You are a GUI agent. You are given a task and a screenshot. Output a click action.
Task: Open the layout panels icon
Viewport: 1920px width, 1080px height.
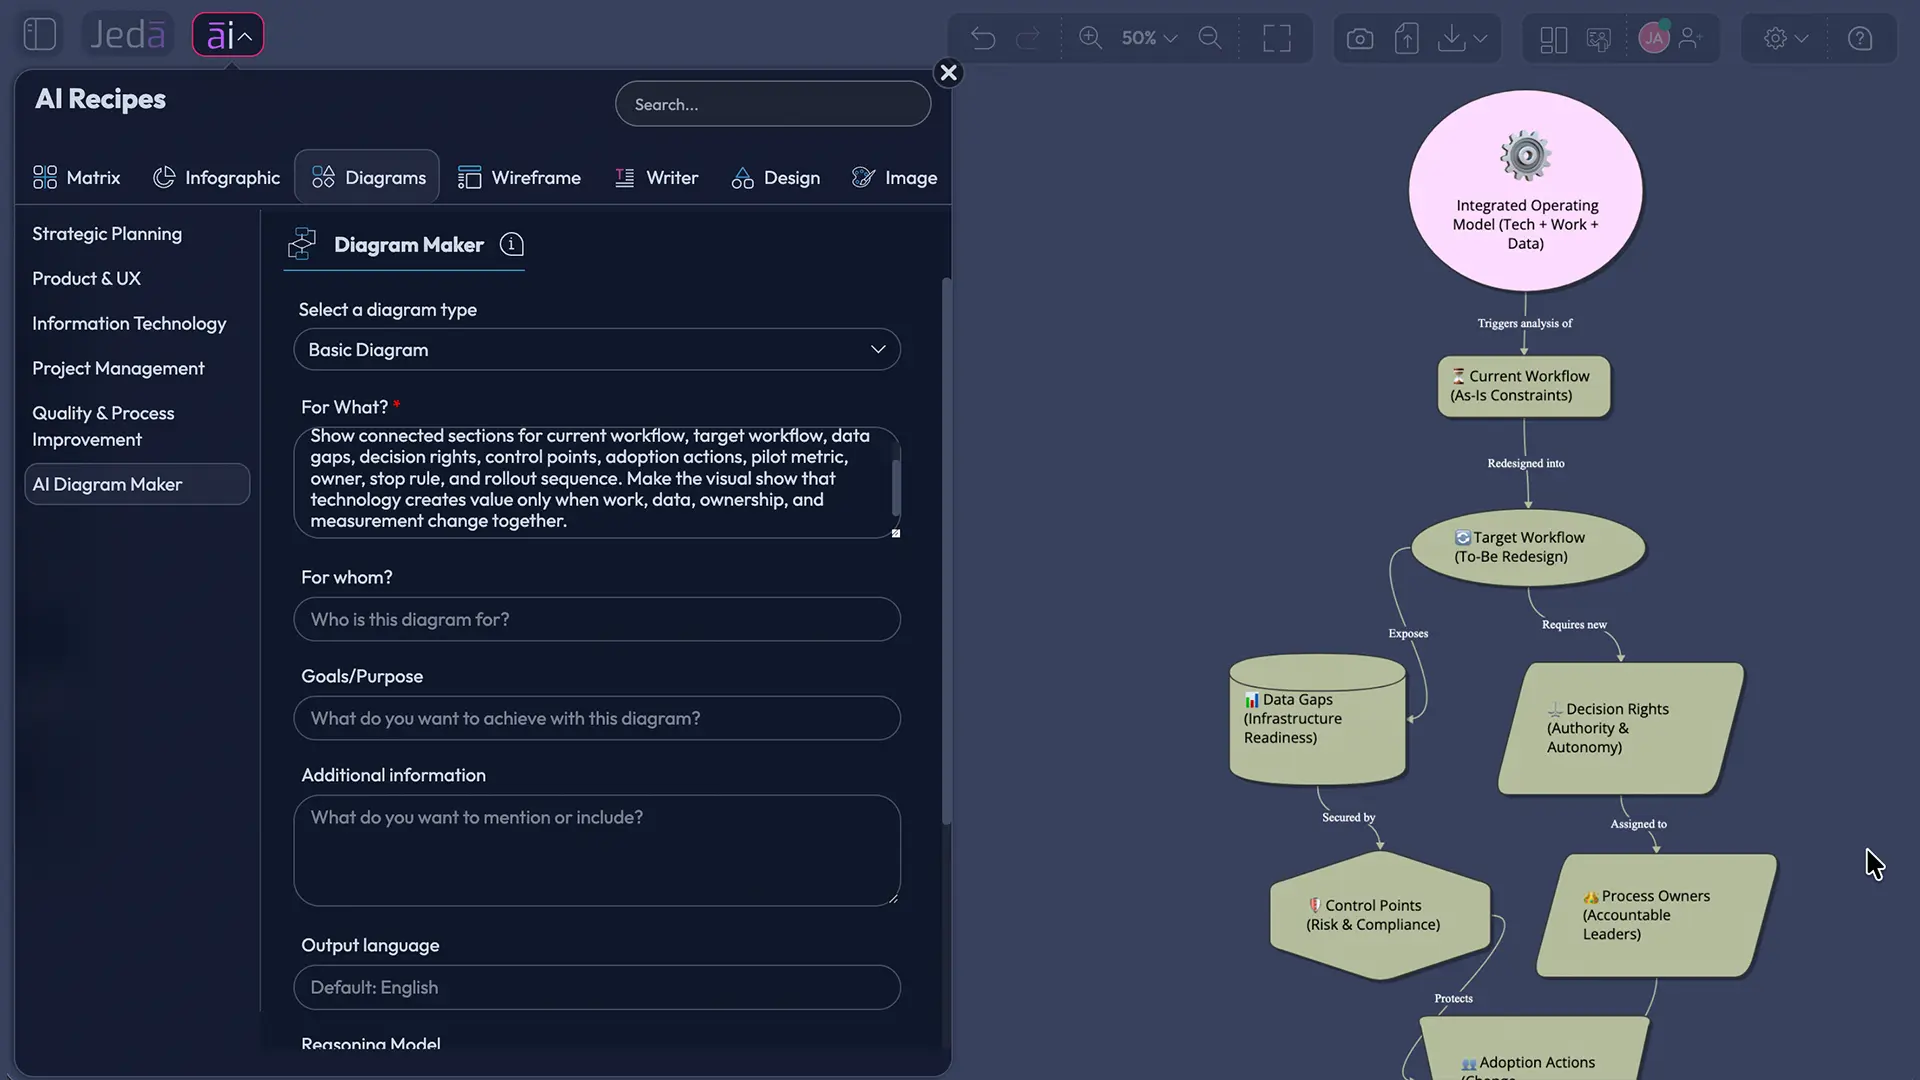[1553, 39]
